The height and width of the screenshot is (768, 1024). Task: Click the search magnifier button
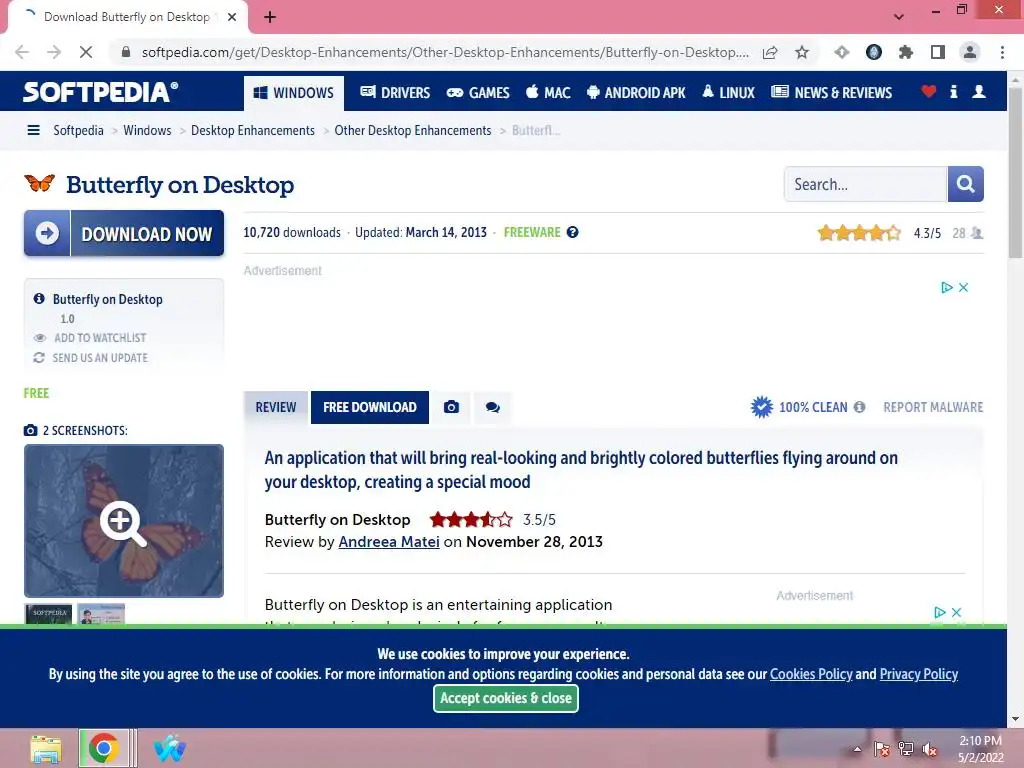tap(965, 184)
